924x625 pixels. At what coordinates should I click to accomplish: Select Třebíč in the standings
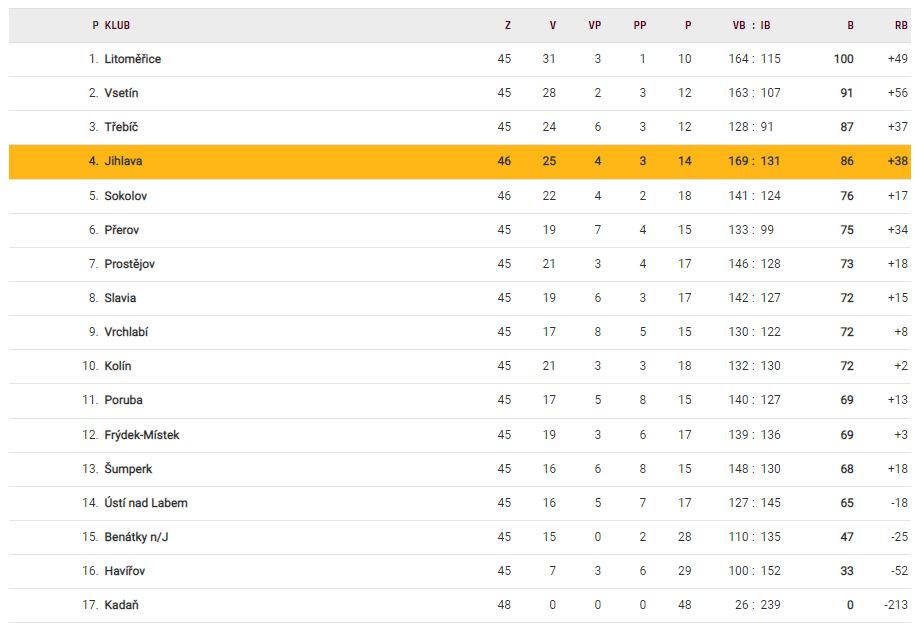click(121, 127)
